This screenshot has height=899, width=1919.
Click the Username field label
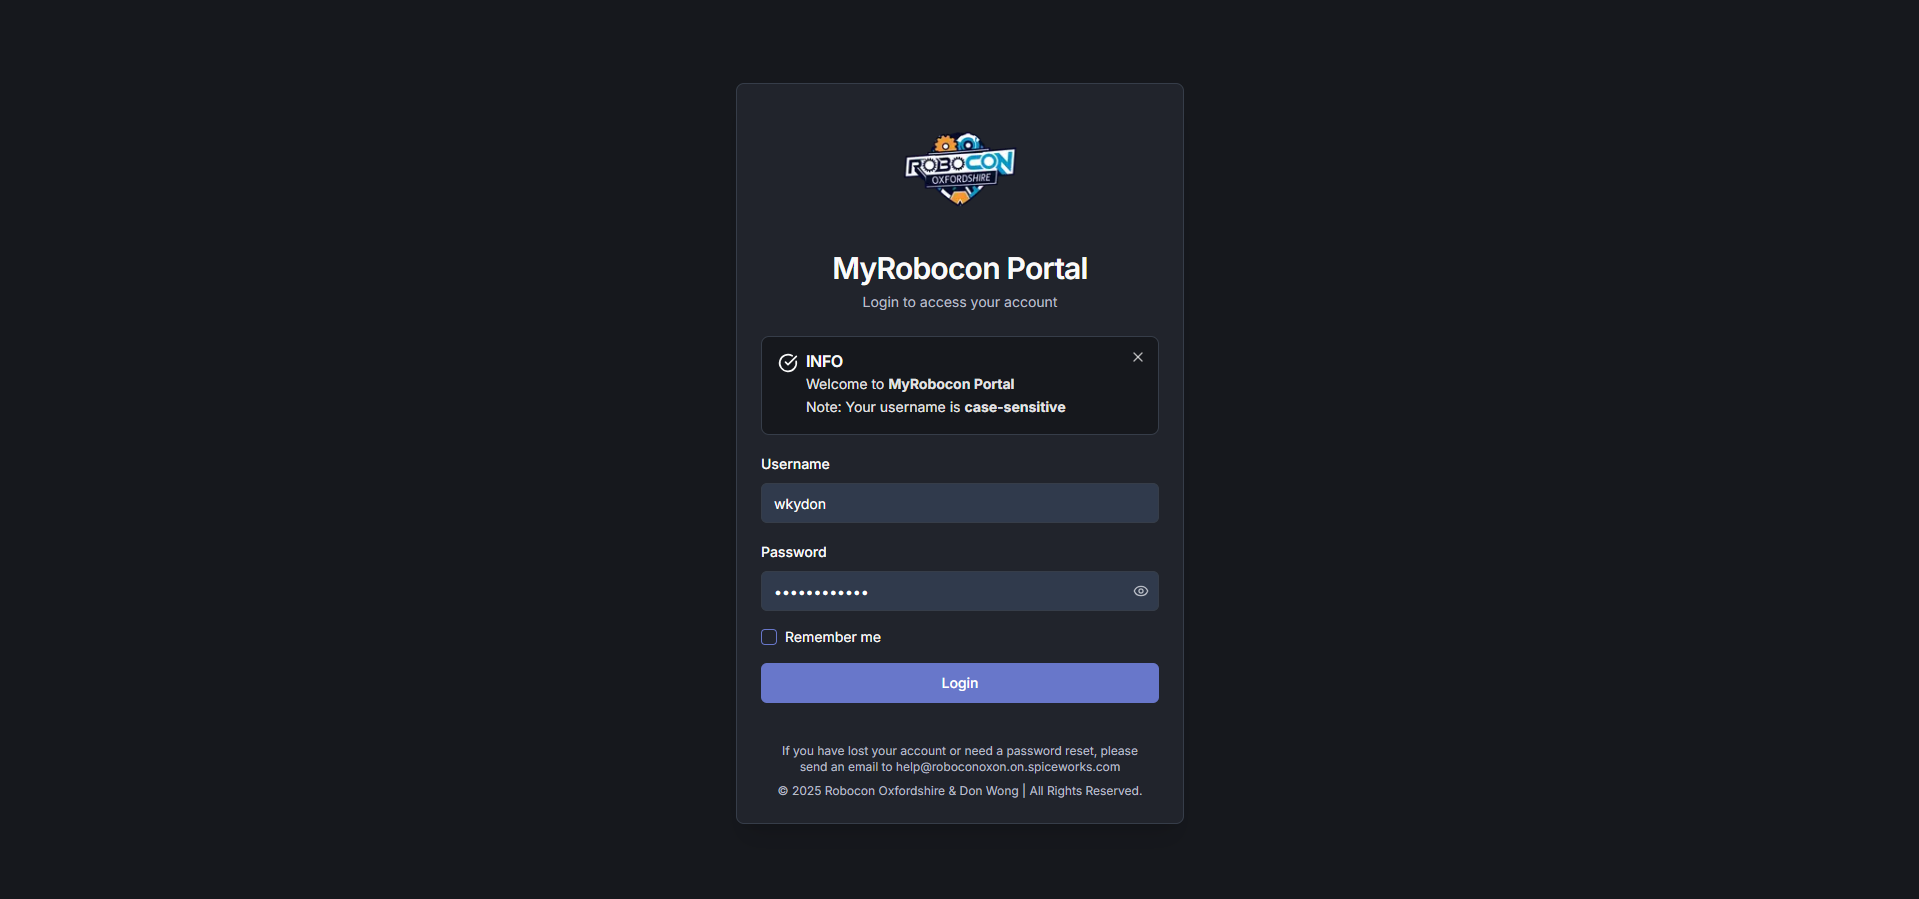pos(795,464)
